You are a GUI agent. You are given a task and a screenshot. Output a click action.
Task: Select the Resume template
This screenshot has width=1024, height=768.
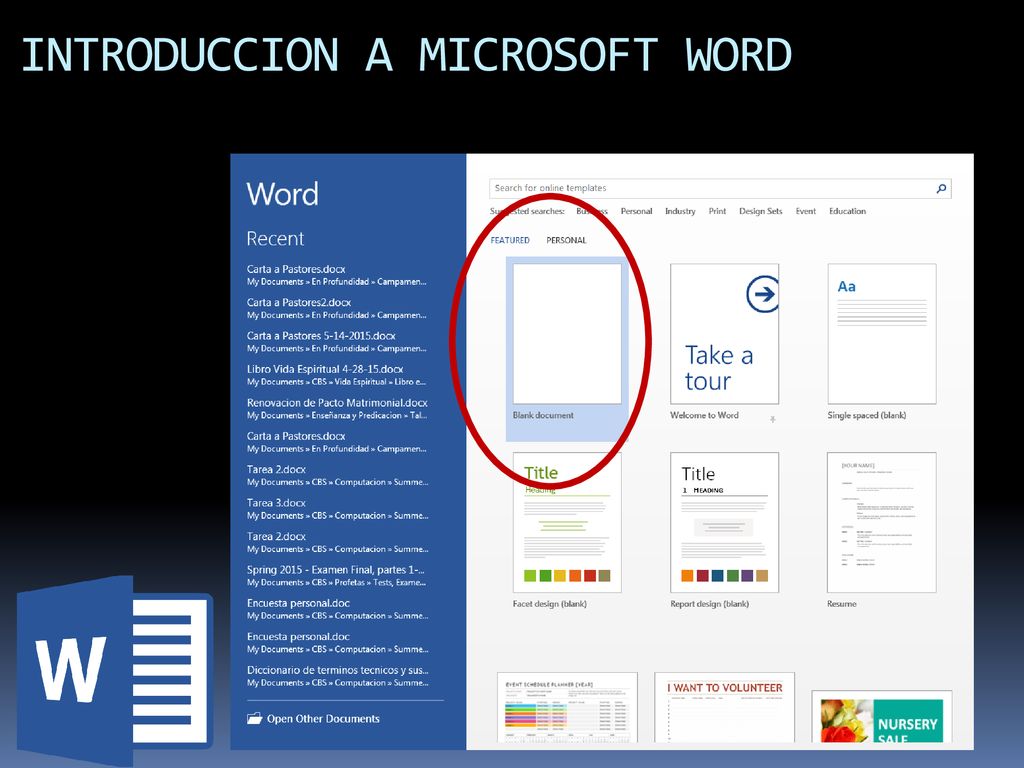pyautogui.click(x=882, y=522)
